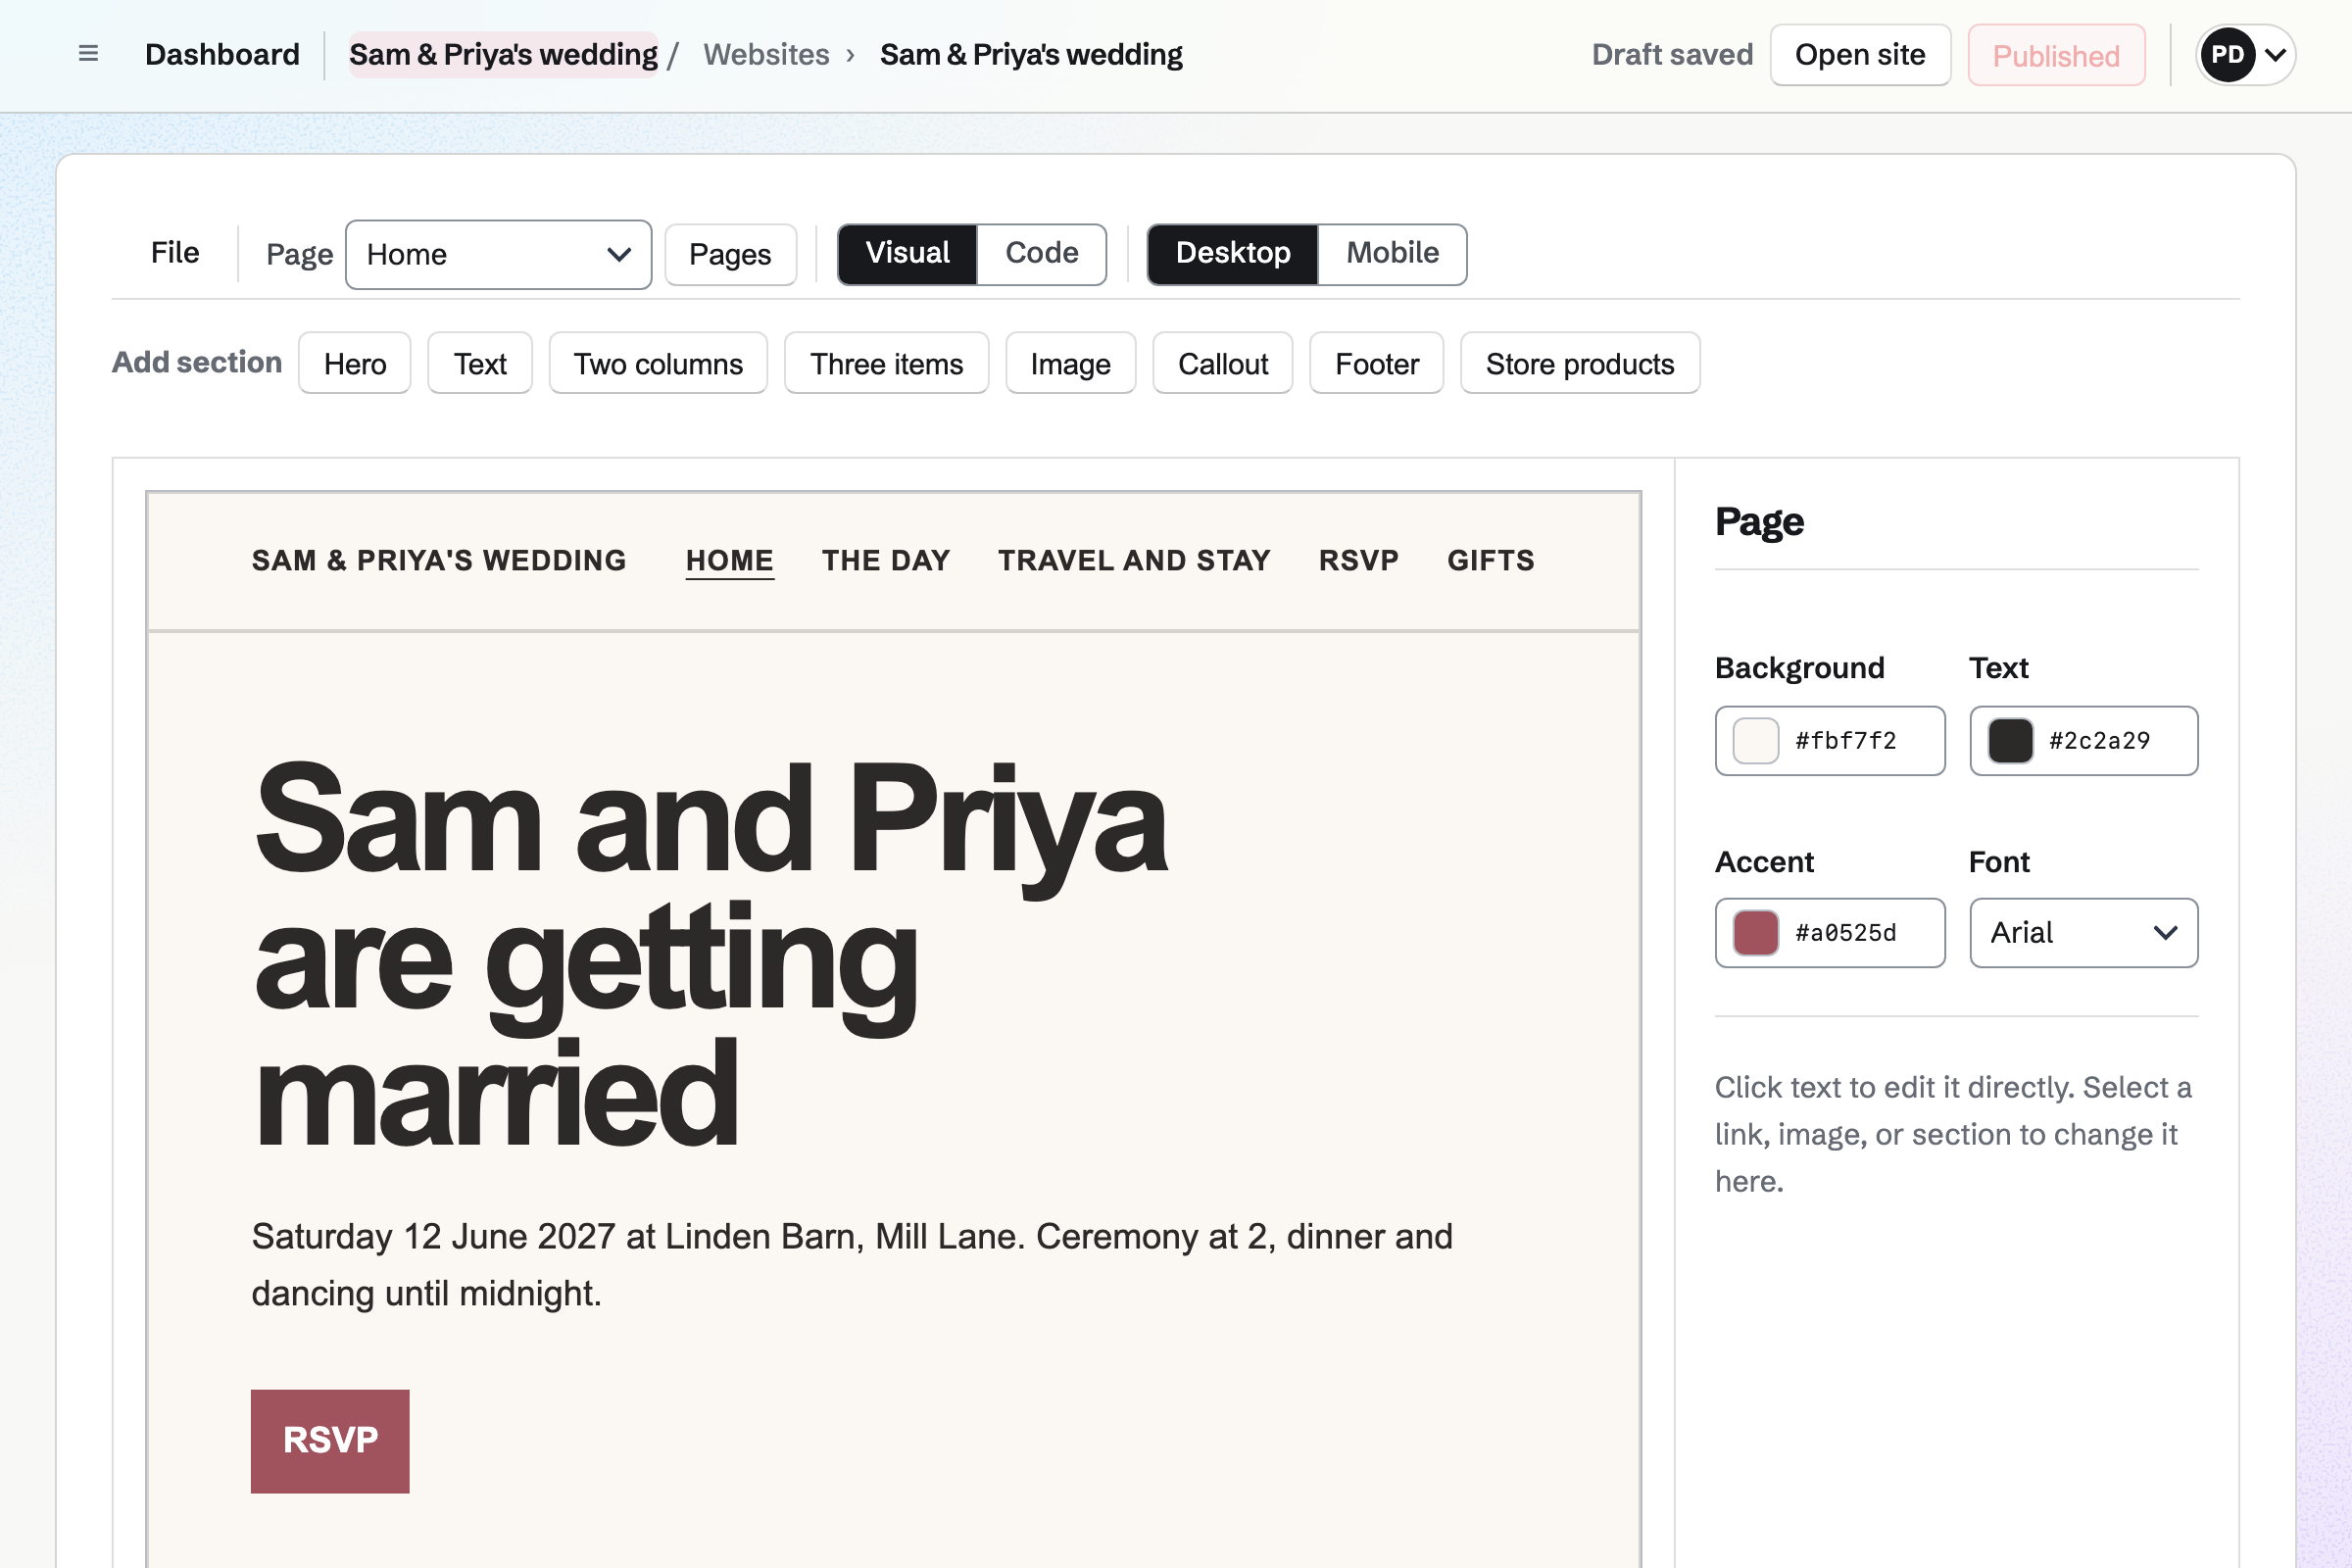
Task: Add a Two columns section
Action: click(658, 363)
